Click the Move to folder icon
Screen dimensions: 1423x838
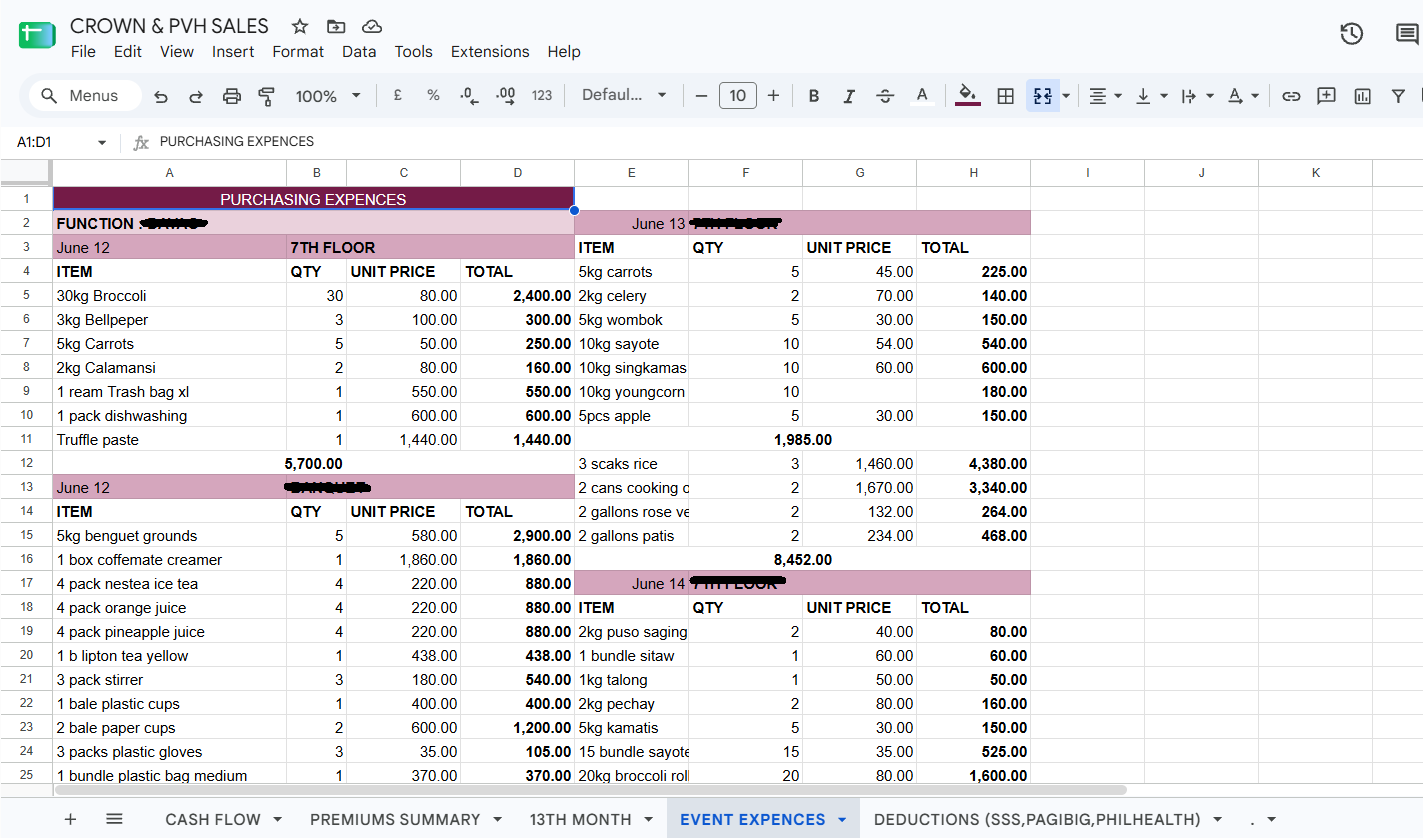click(x=336, y=27)
